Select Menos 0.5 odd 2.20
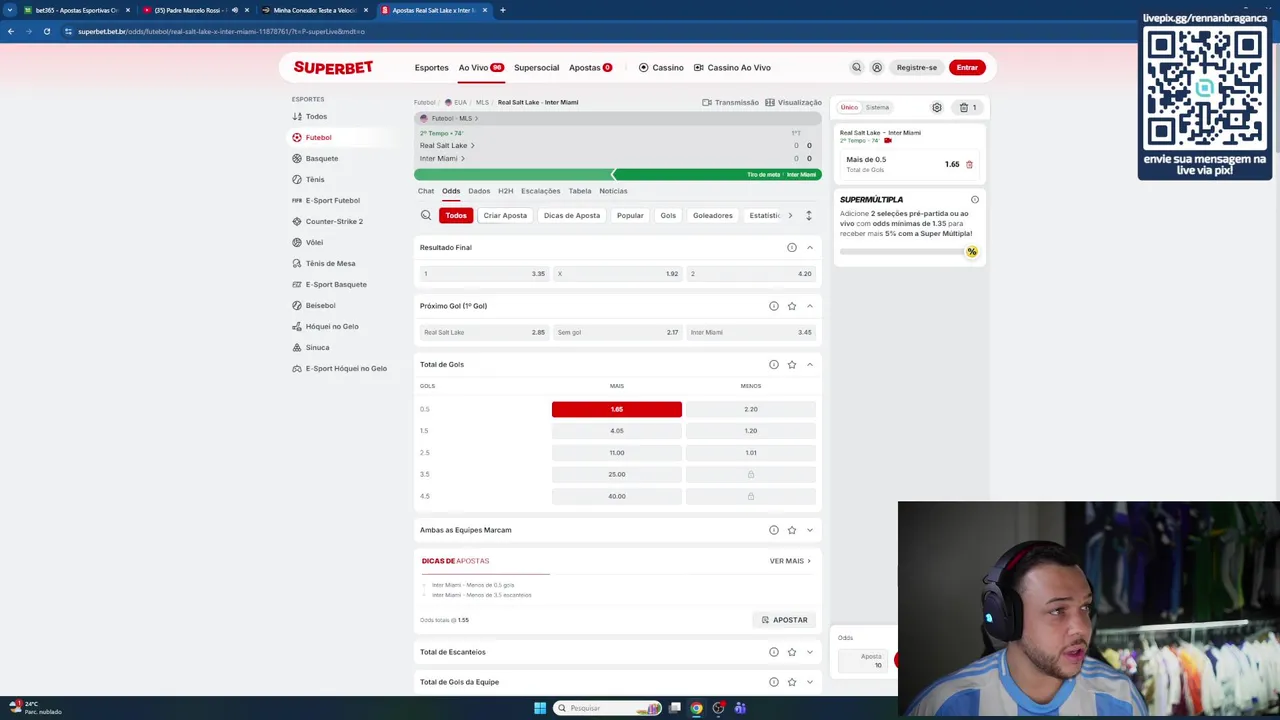 [x=751, y=409]
